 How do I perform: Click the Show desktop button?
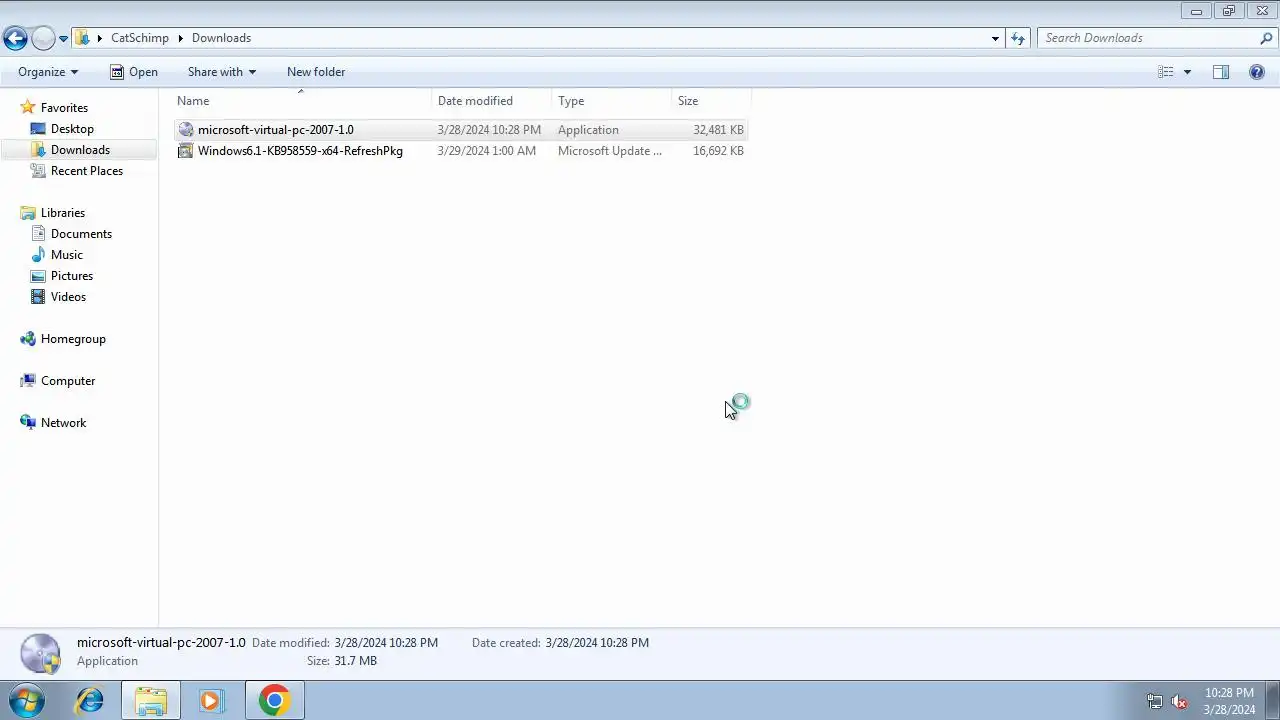point(1272,701)
